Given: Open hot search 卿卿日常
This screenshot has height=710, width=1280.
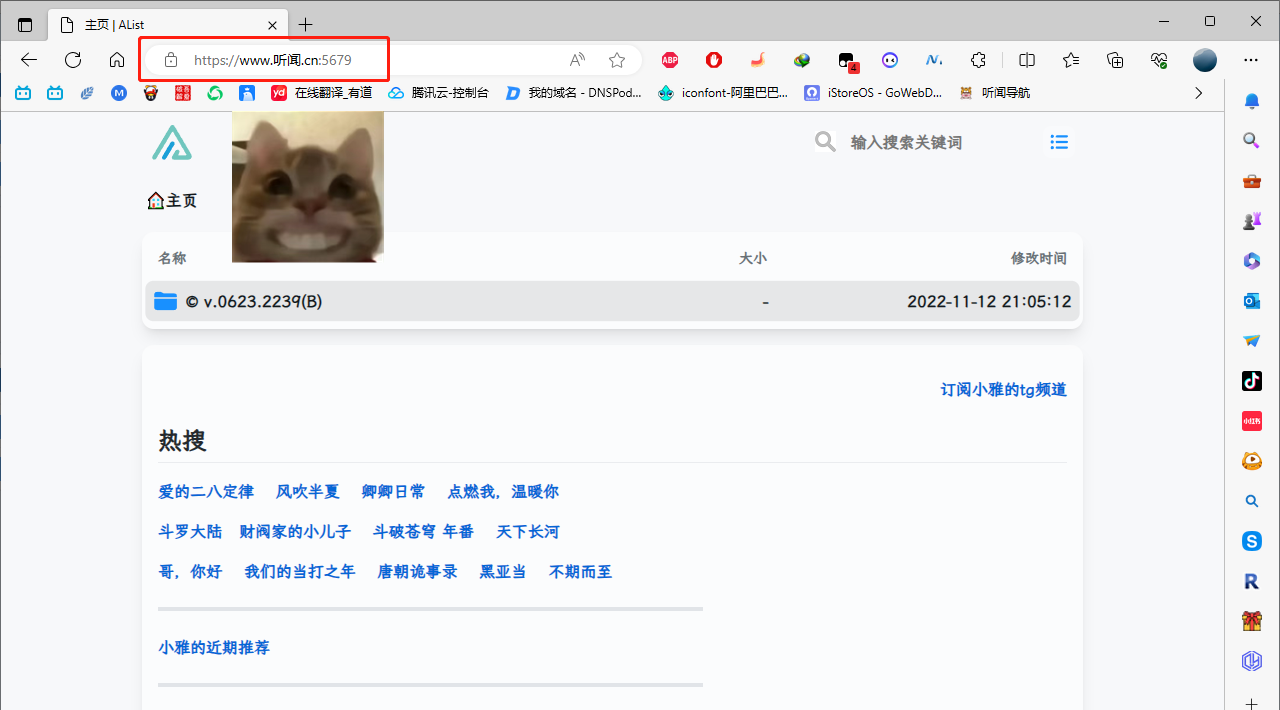Looking at the screenshot, I should [x=393, y=491].
